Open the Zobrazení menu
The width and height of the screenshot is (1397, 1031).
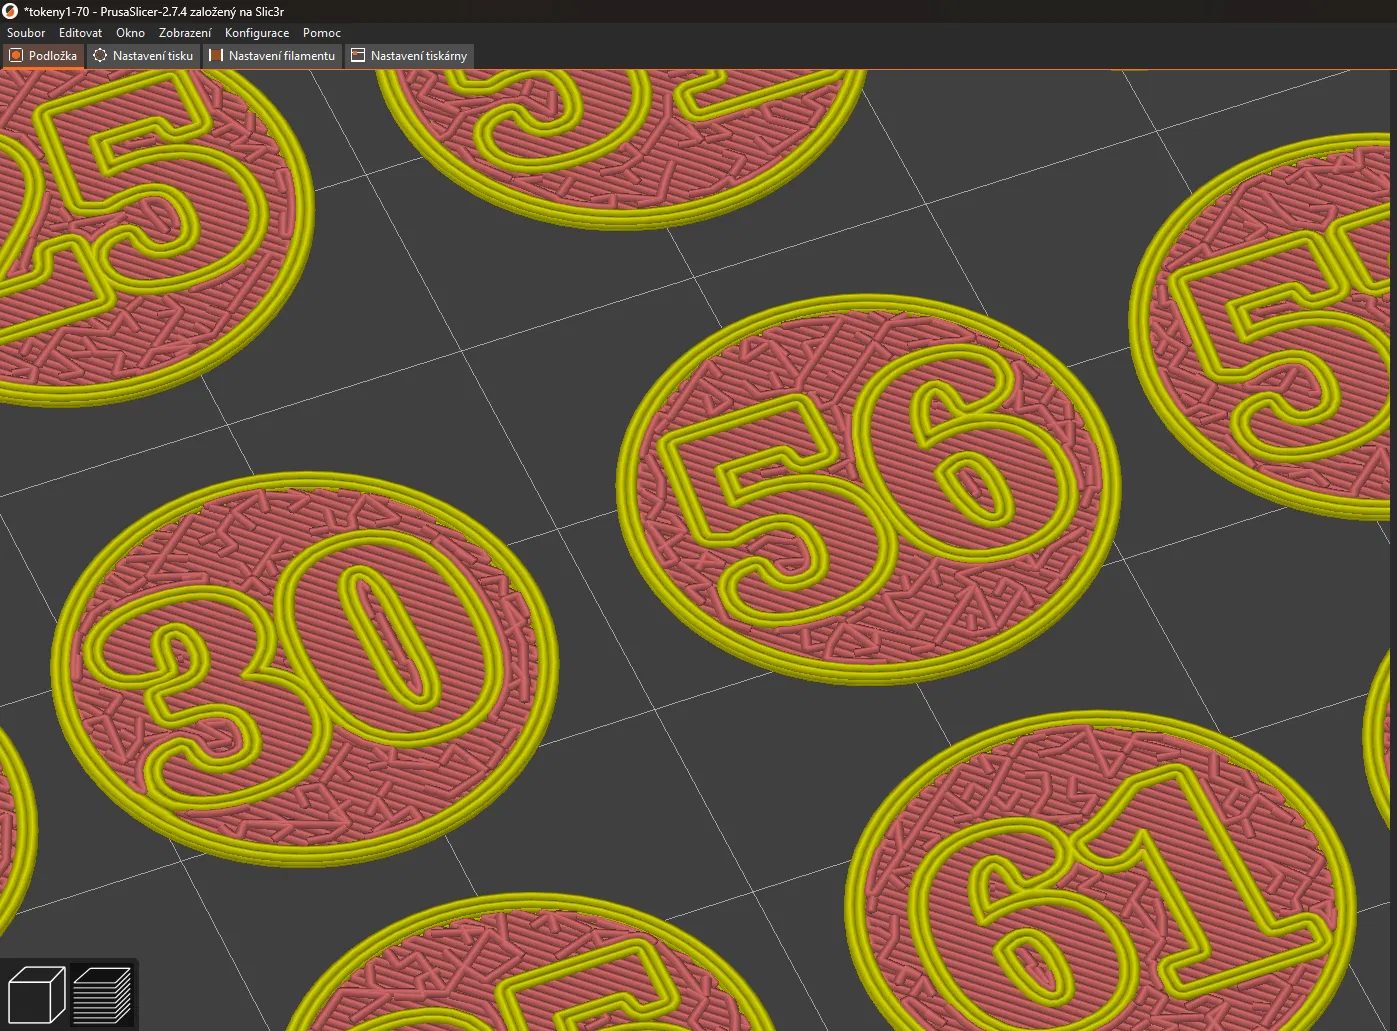(185, 33)
